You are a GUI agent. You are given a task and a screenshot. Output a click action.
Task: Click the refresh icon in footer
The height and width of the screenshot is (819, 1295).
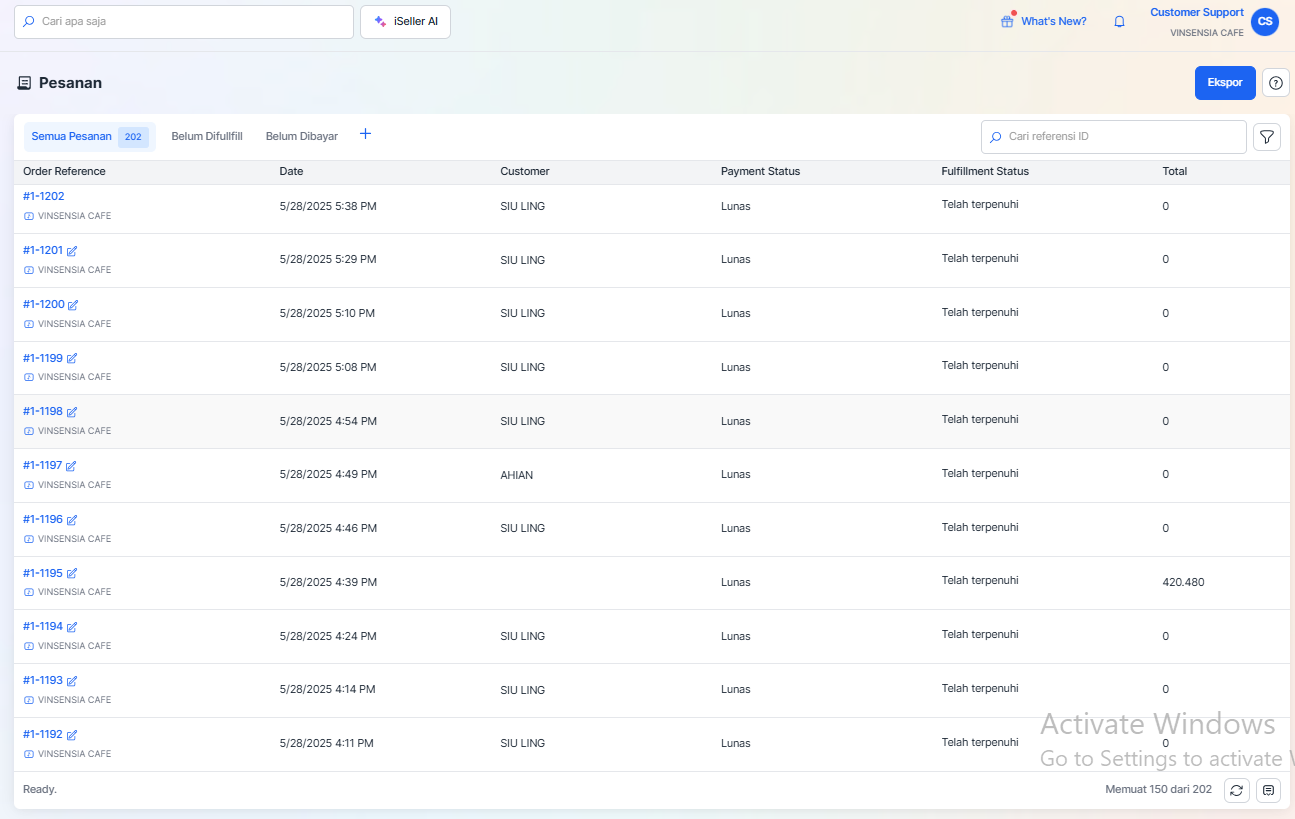[x=1237, y=790]
